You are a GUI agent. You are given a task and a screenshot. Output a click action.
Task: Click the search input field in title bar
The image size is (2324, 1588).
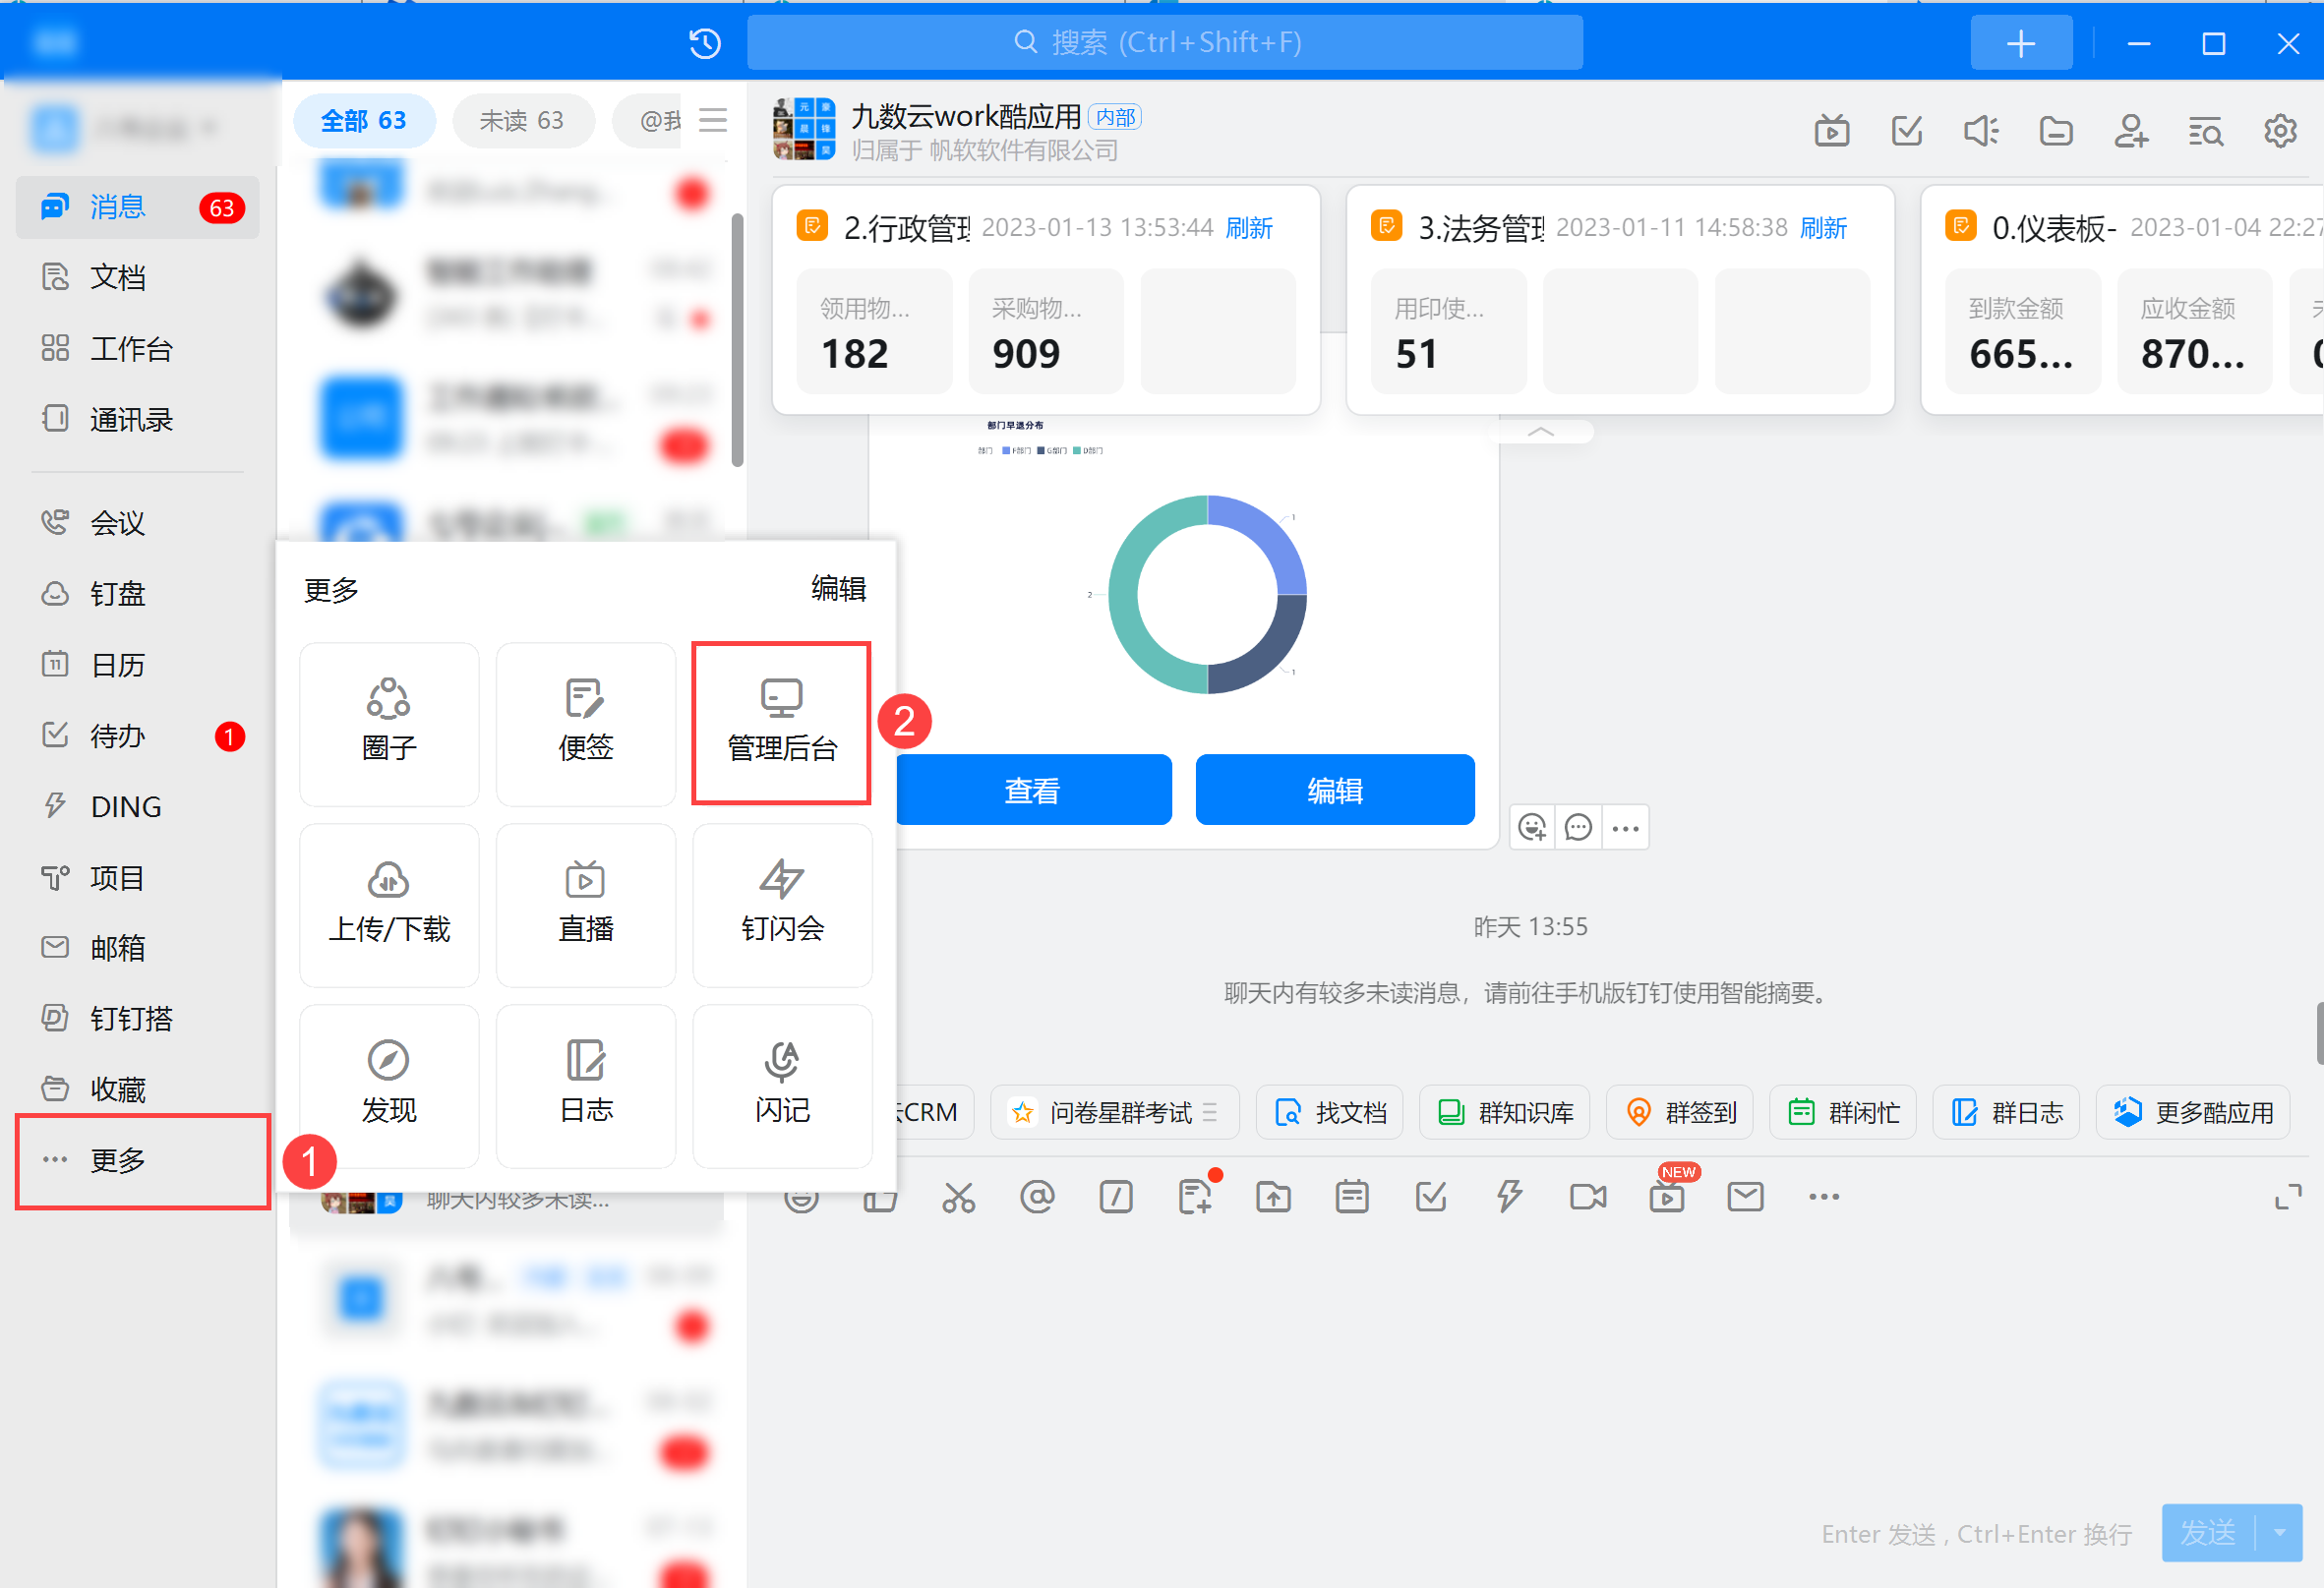(1164, 43)
